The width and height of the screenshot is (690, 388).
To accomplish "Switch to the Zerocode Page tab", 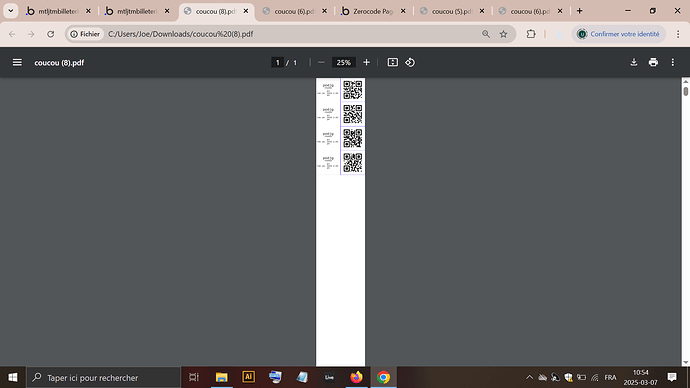I will 373,11.
